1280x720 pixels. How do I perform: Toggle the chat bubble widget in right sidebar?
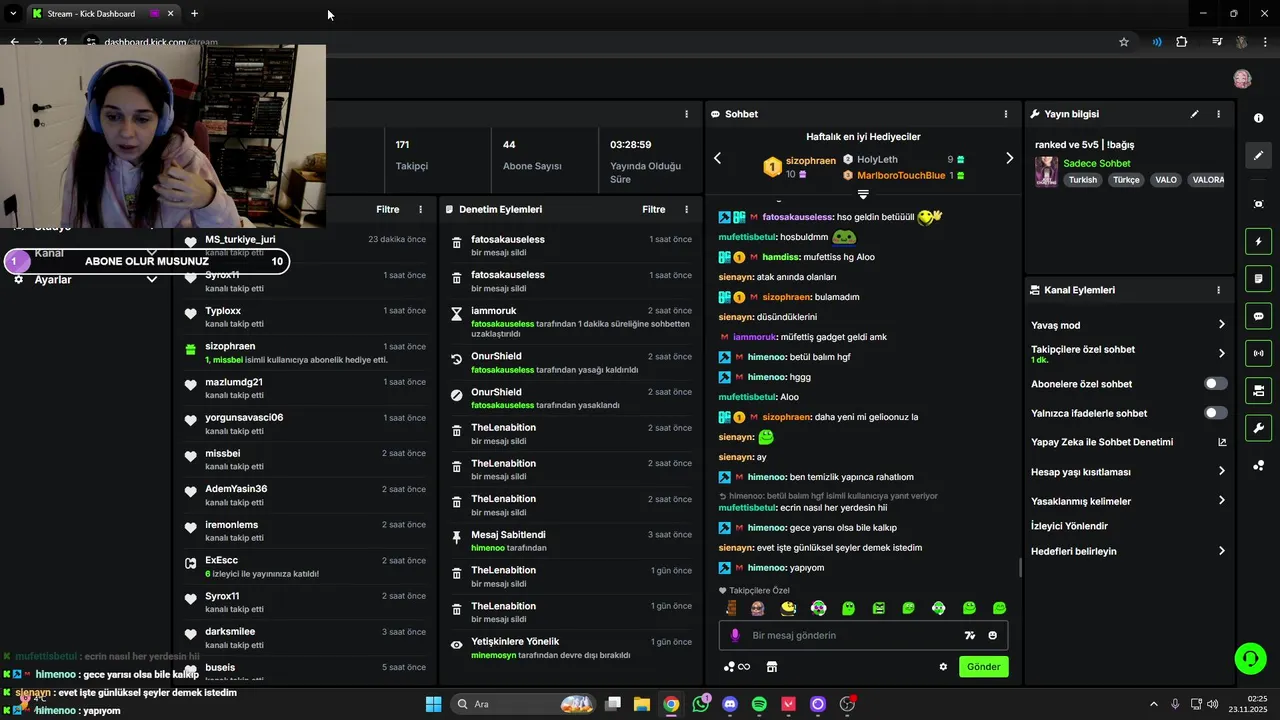tap(1258, 316)
